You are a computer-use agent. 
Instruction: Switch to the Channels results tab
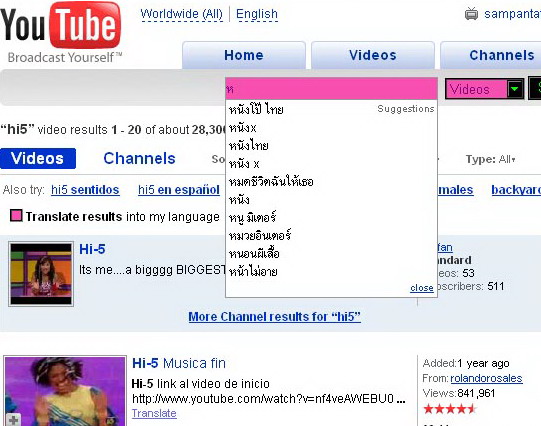coord(139,159)
